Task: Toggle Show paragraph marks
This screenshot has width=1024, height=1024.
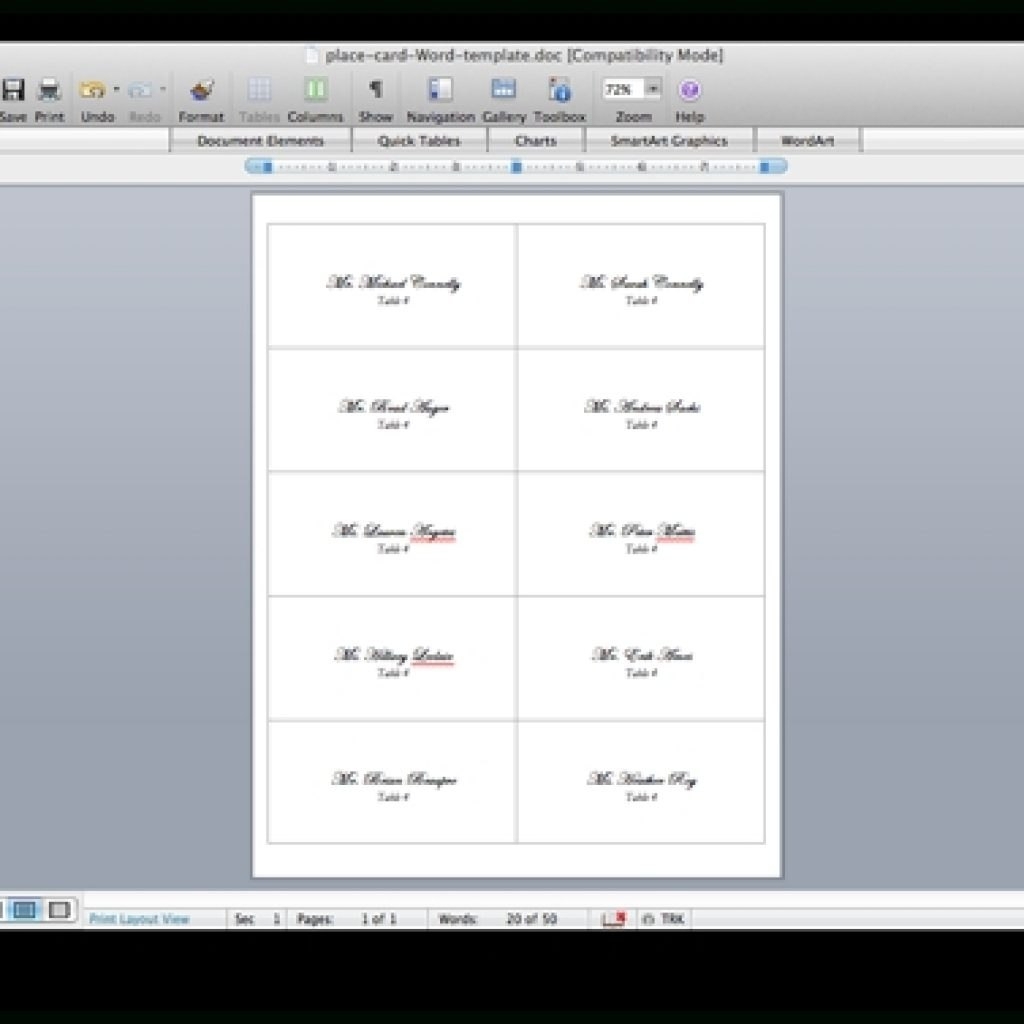Action: point(376,91)
